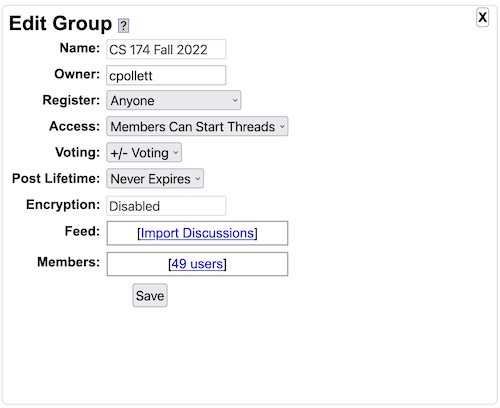
Task: Open the Access dropdown for thread permissions
Action: 197,126
